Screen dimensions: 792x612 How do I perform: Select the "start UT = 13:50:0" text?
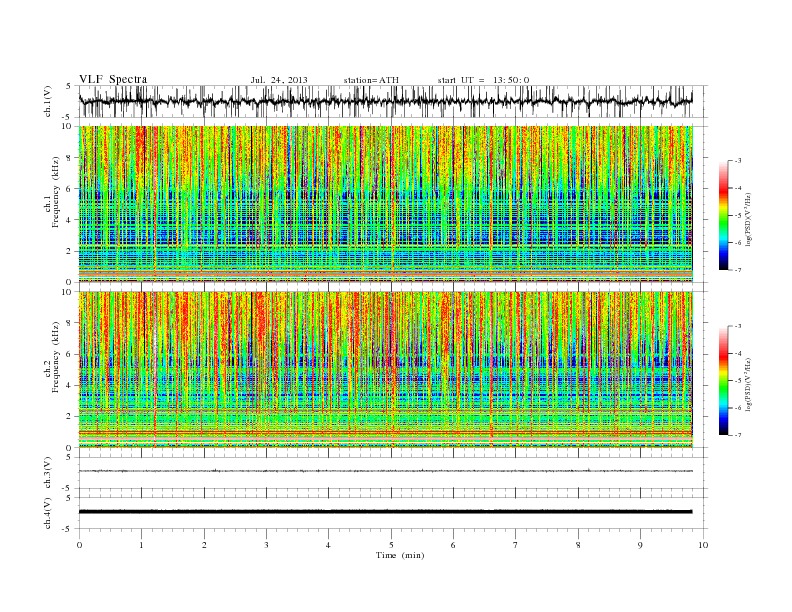483,80
